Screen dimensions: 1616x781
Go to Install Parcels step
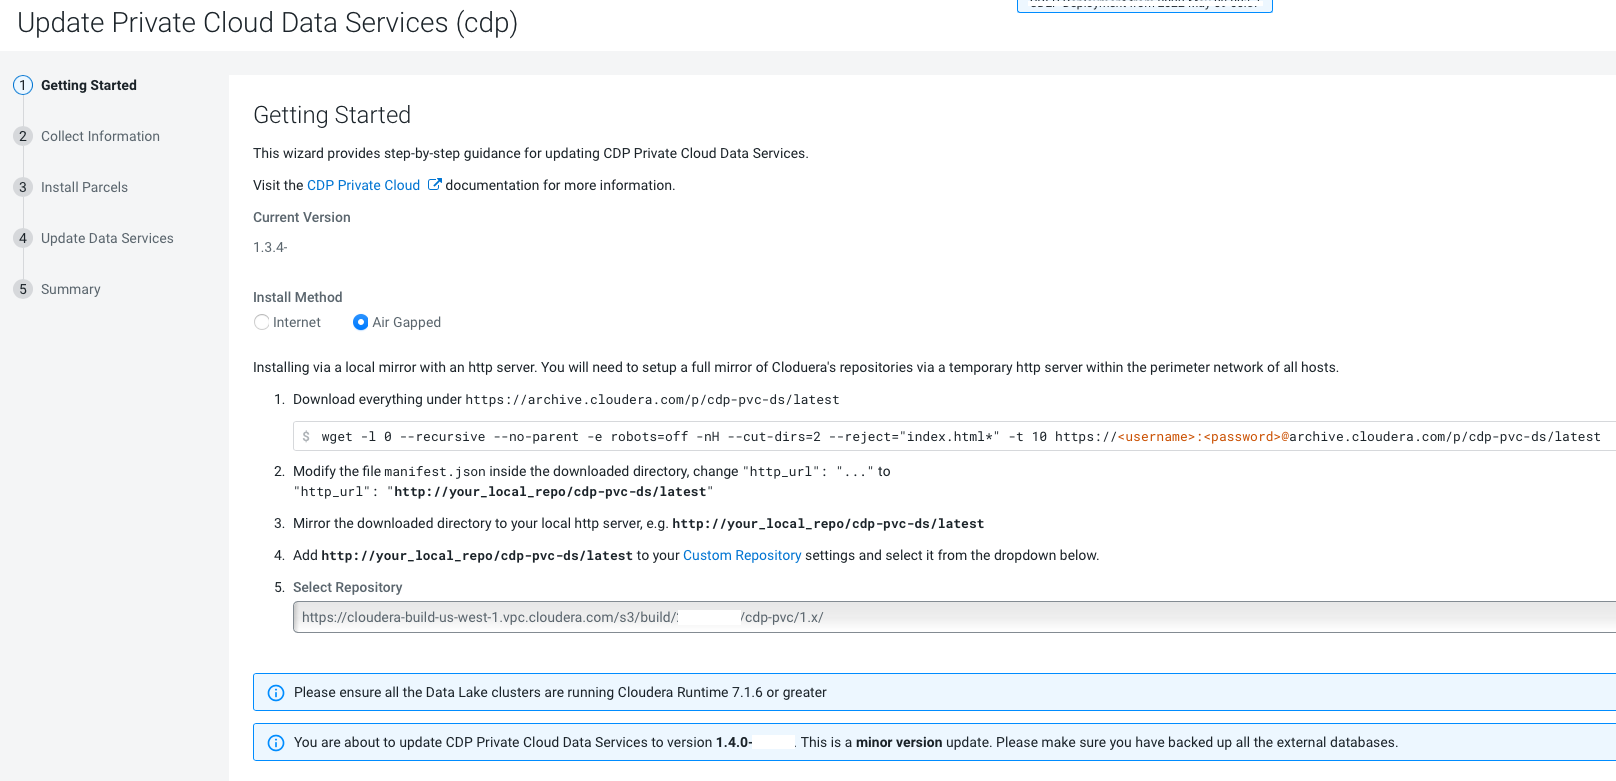pyautogui.click(x=84, y=187)
